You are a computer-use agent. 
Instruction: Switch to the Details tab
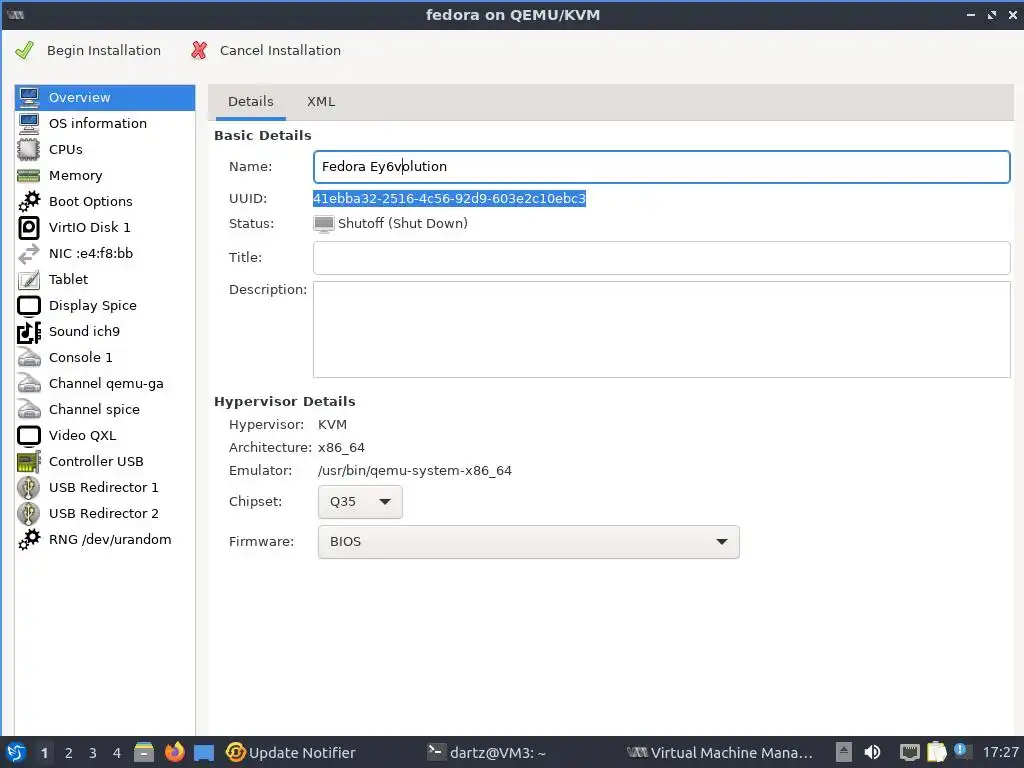point(251,101)
